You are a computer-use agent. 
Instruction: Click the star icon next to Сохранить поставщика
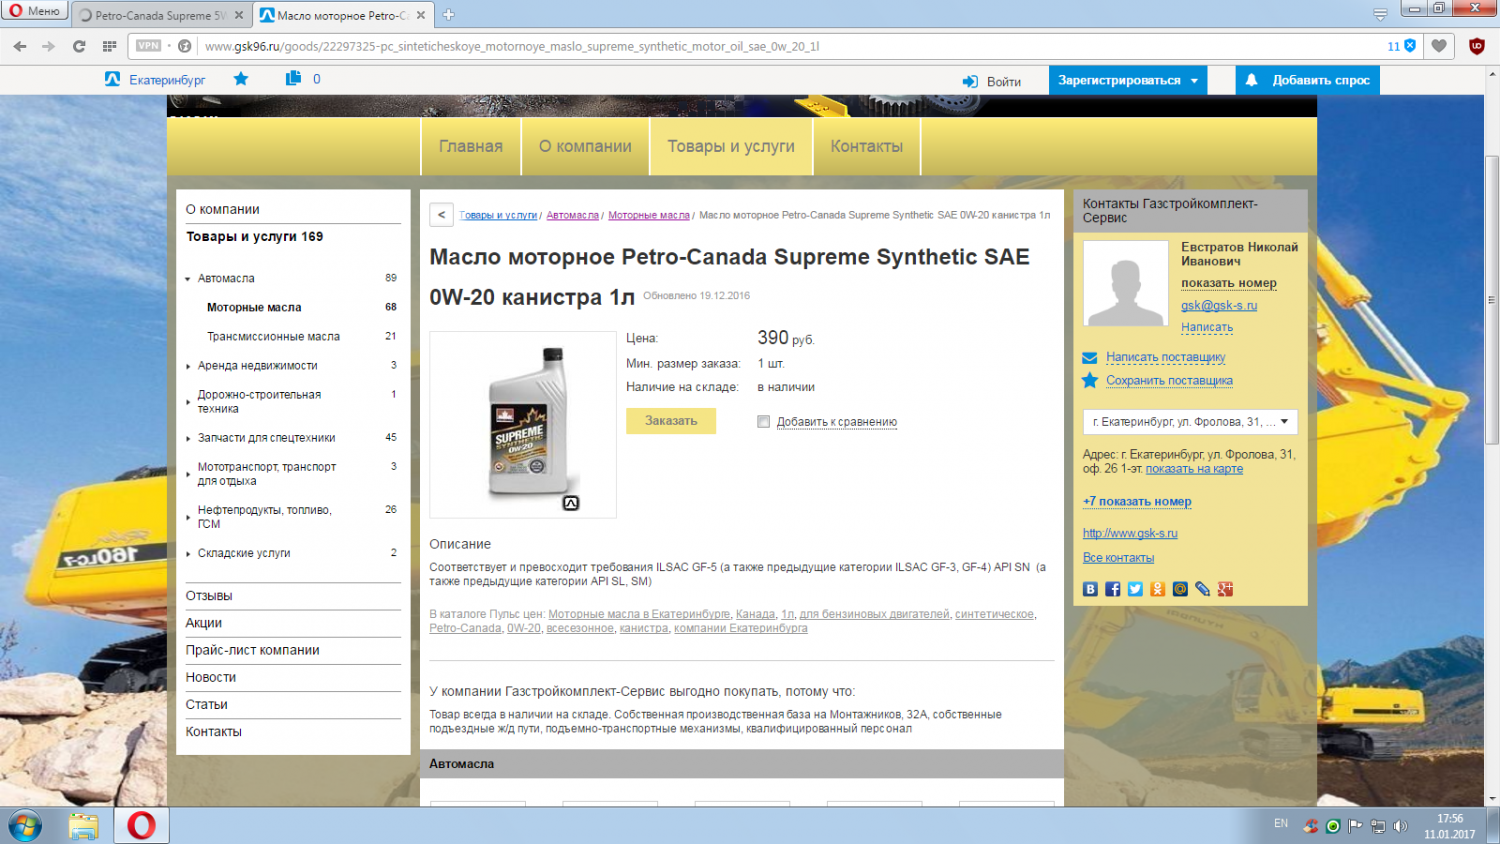(x=1090, y=380)
